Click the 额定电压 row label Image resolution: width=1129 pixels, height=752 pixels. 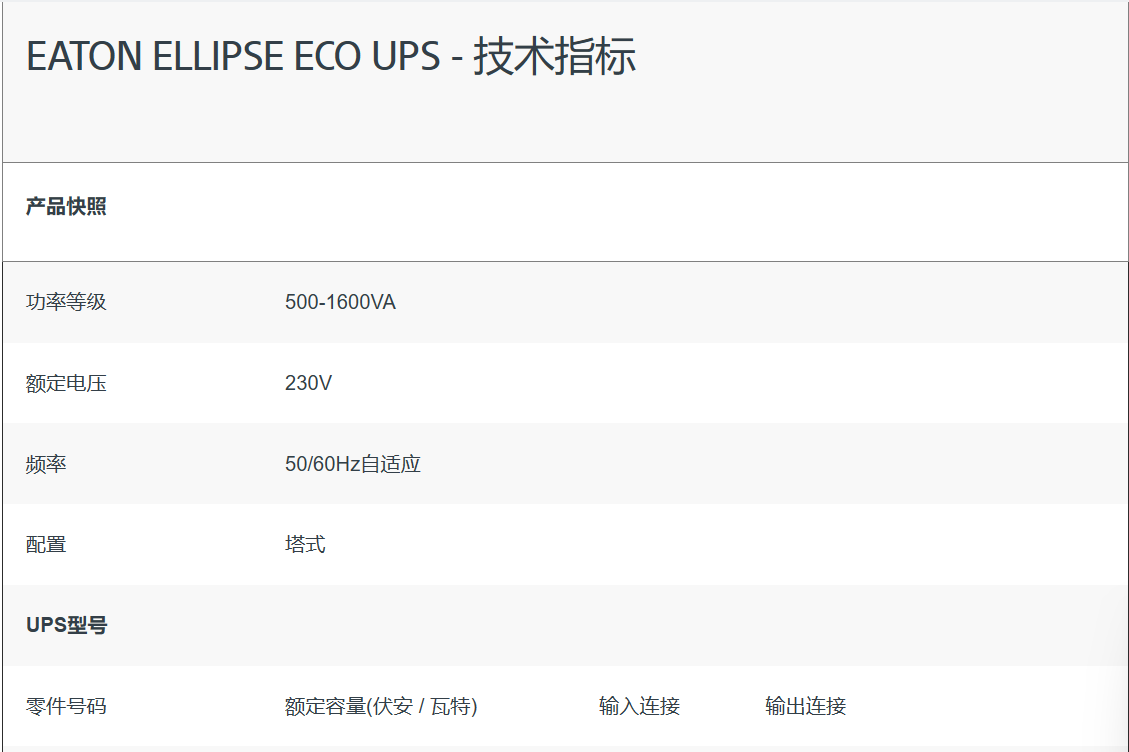(66, 383)
